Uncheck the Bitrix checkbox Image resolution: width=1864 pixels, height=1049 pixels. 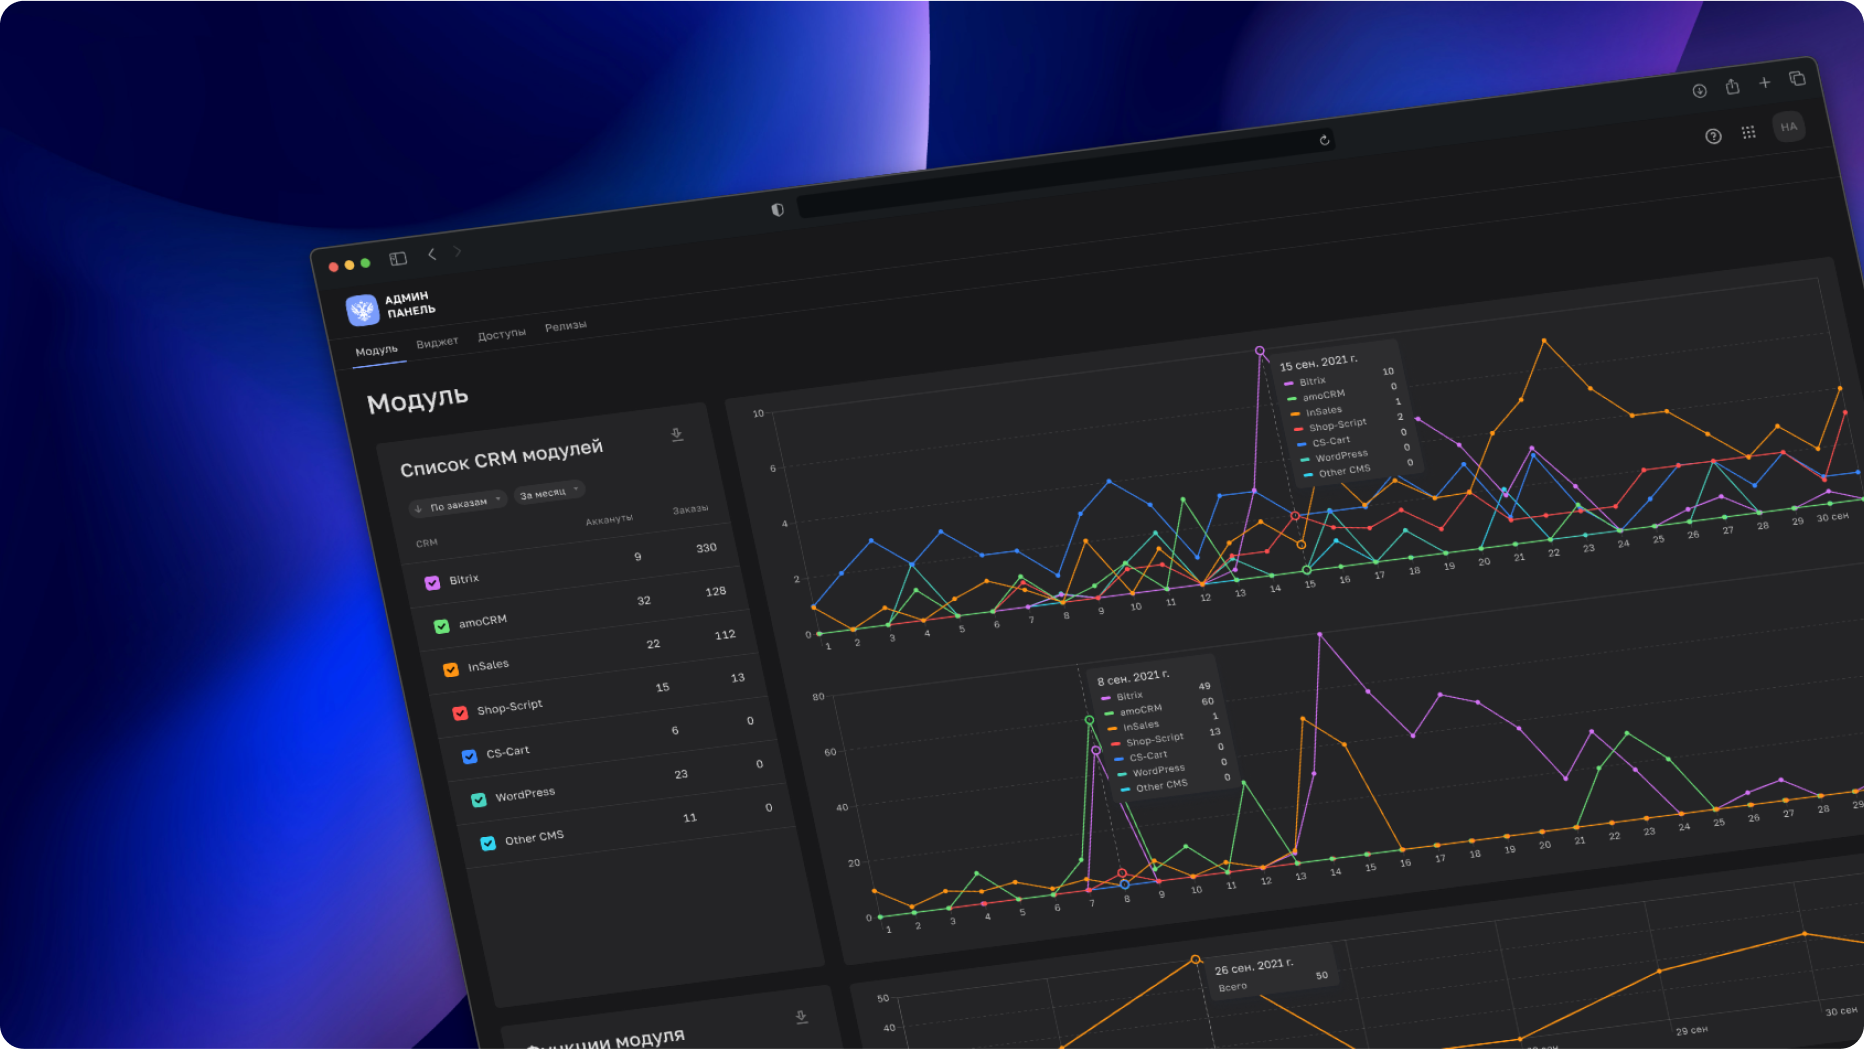tap(432, 583)
